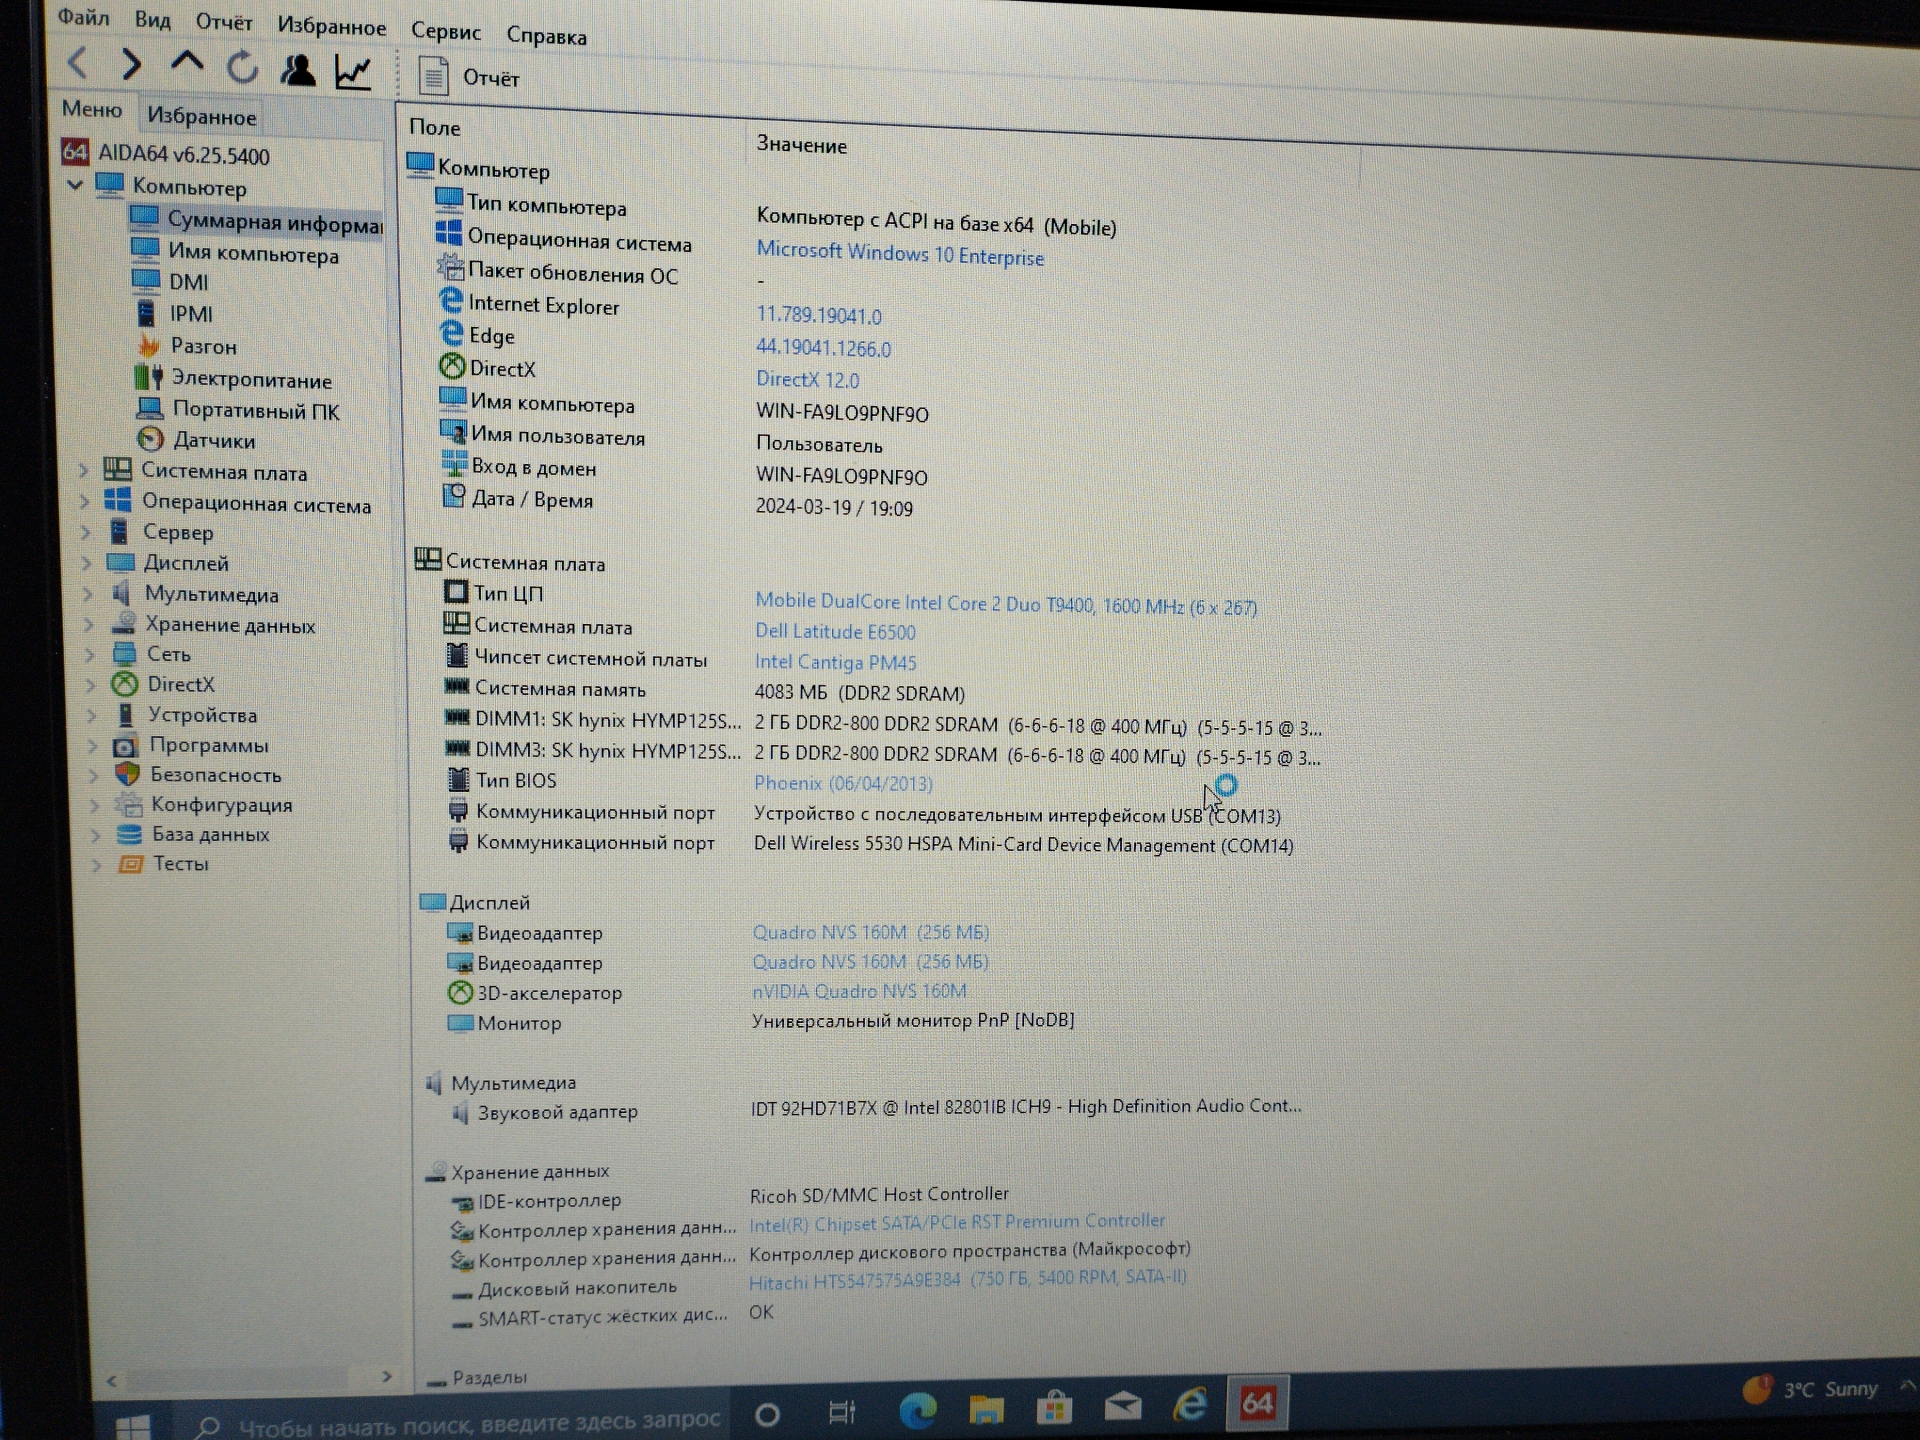Click the Устройства devices icon
This screenshot has height=1440, width=1920.
[x=125, y=714]
